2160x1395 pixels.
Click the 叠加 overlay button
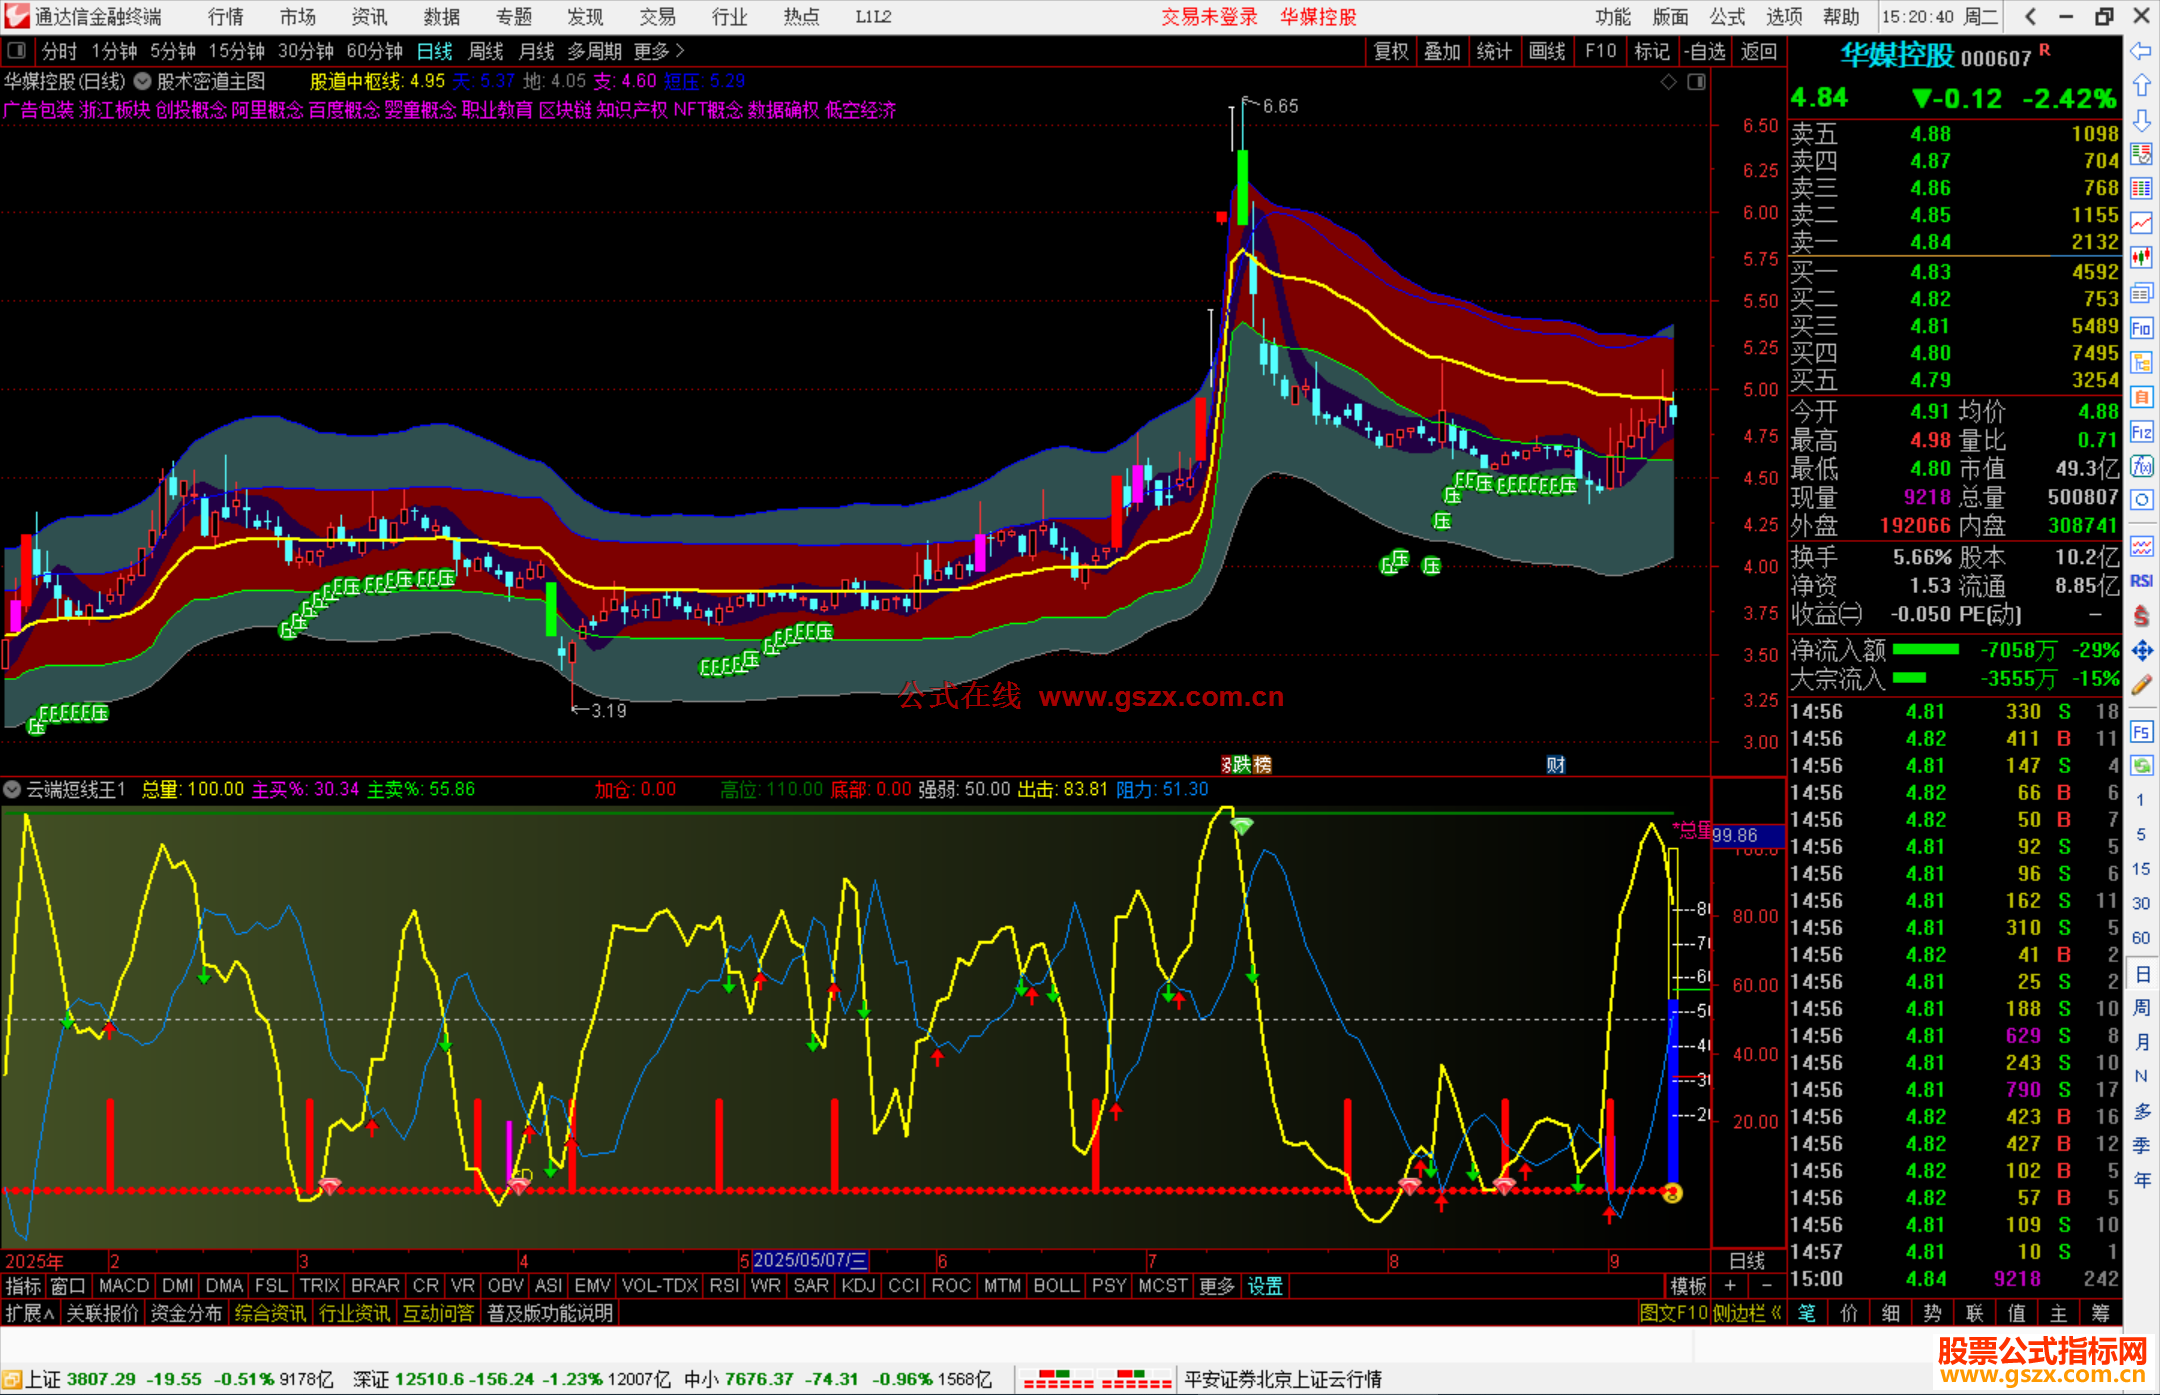coord(1443,51)
